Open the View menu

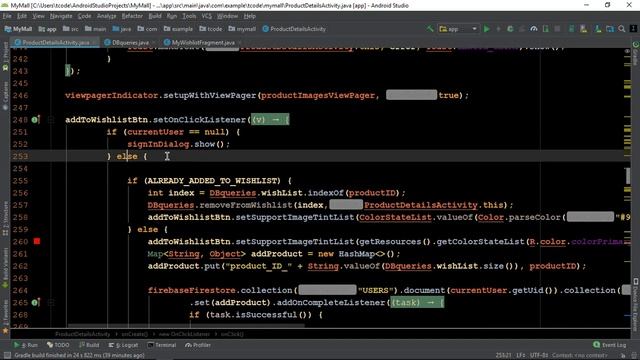(38, 16)
